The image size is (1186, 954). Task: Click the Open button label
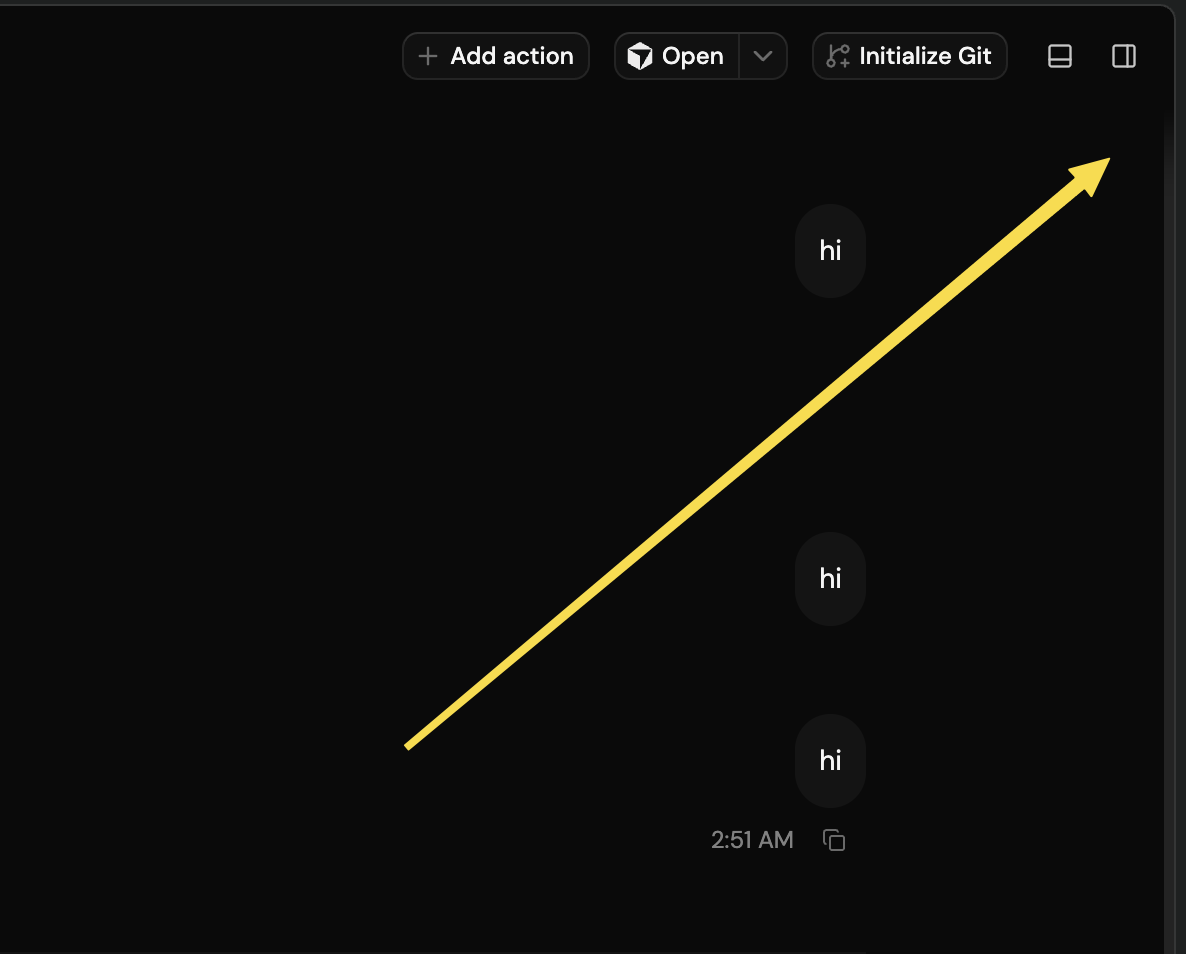click(693, 56)
